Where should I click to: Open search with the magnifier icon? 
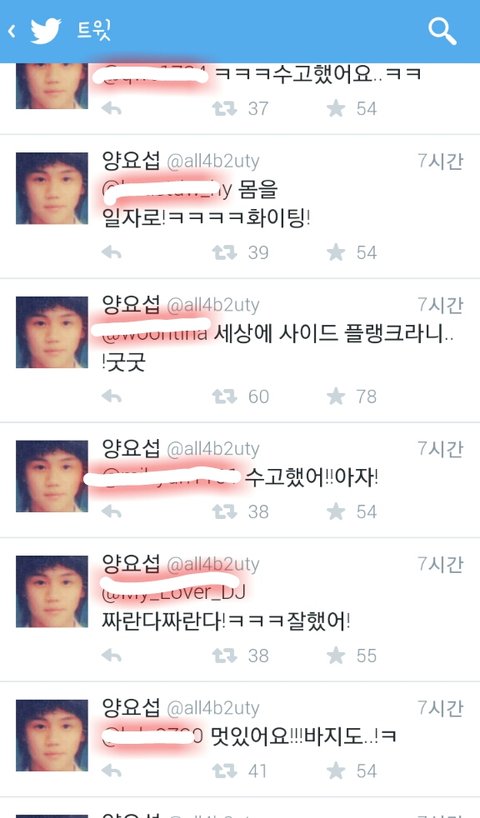click(442, 31)
